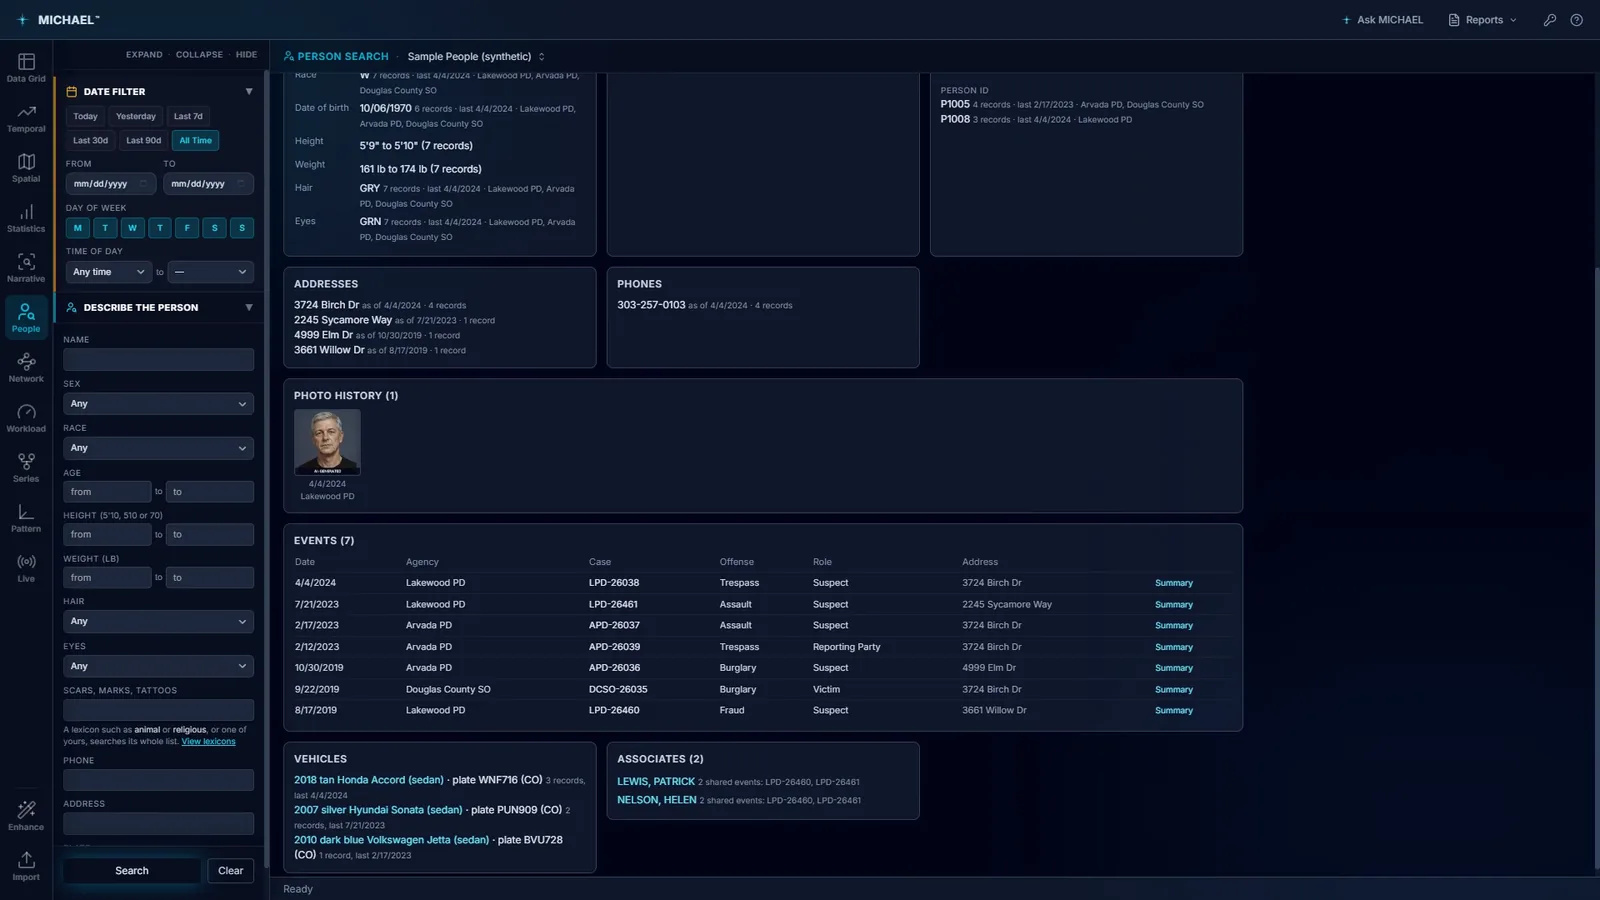Open the Data Grid view
1600x900 pixels.
(x=26, y=67)
